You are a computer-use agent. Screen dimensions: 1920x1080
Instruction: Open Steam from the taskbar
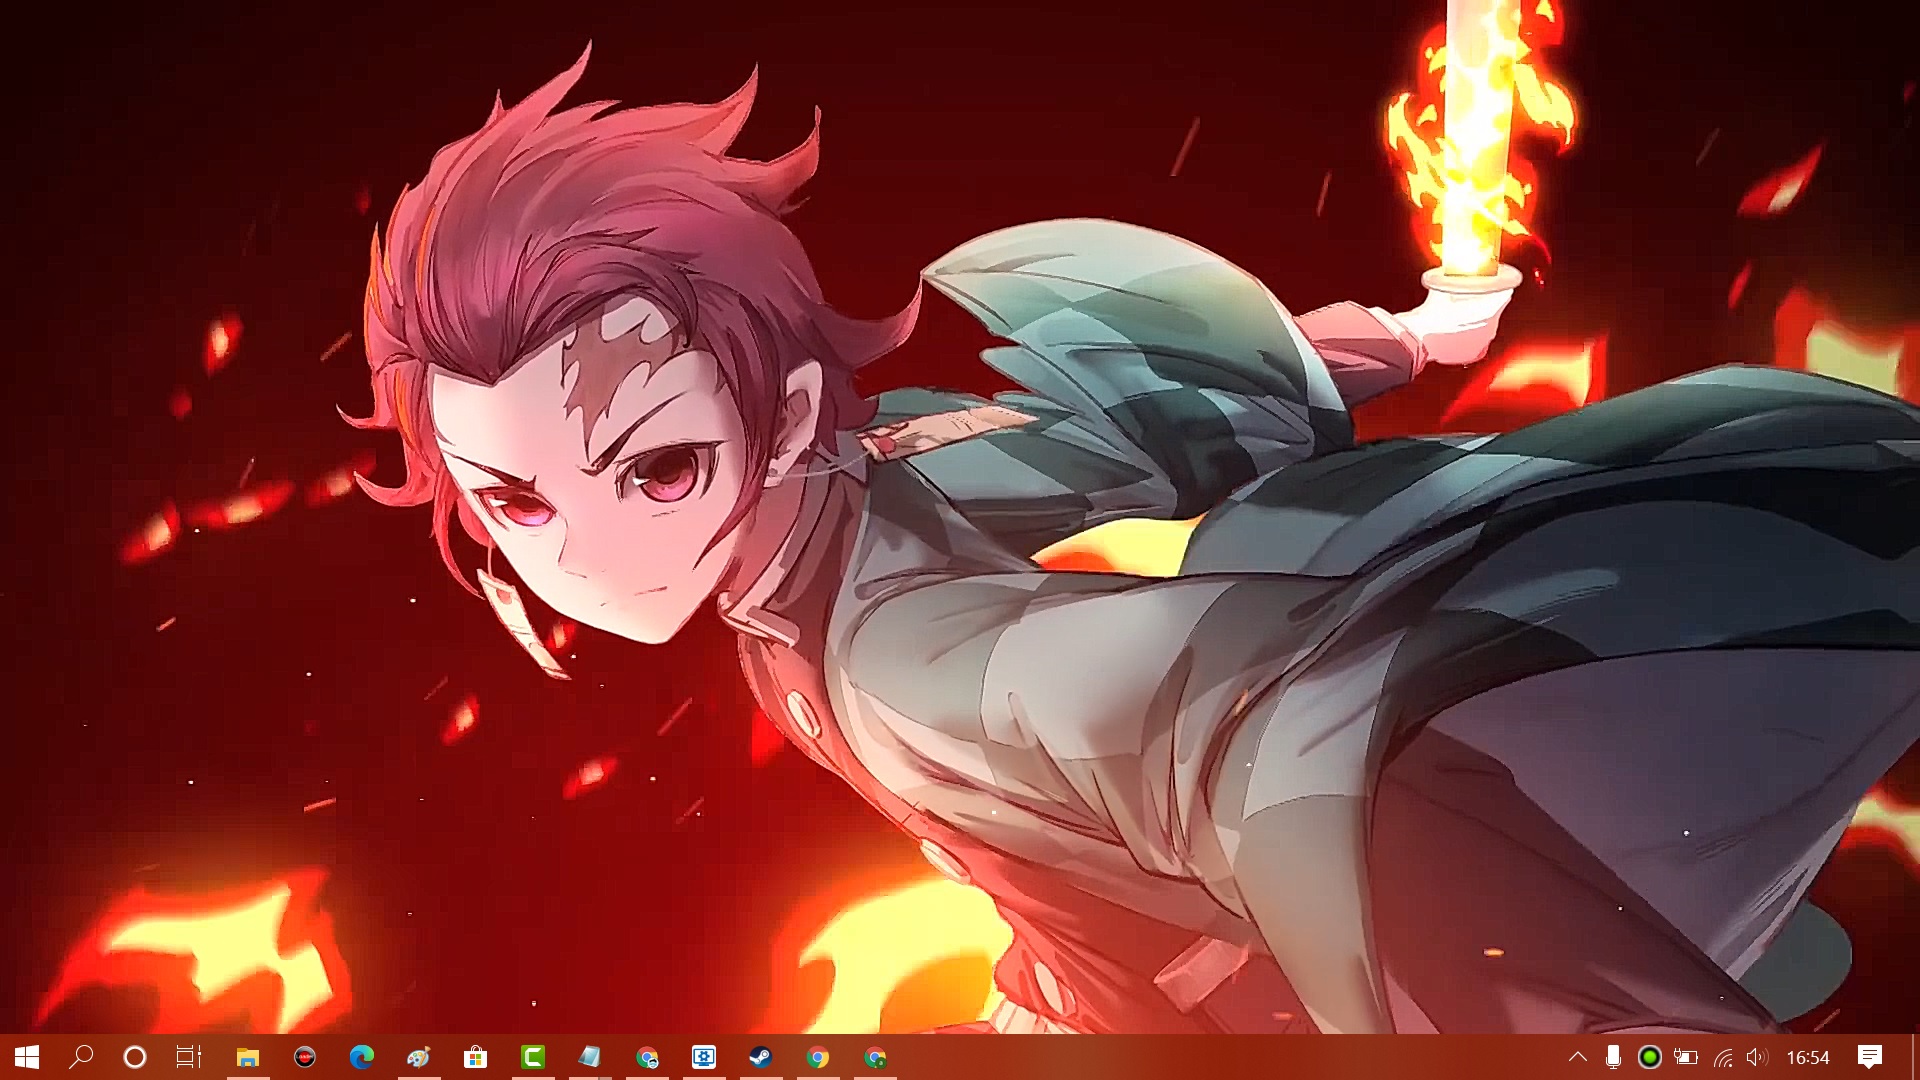[x=761, y=1057]
